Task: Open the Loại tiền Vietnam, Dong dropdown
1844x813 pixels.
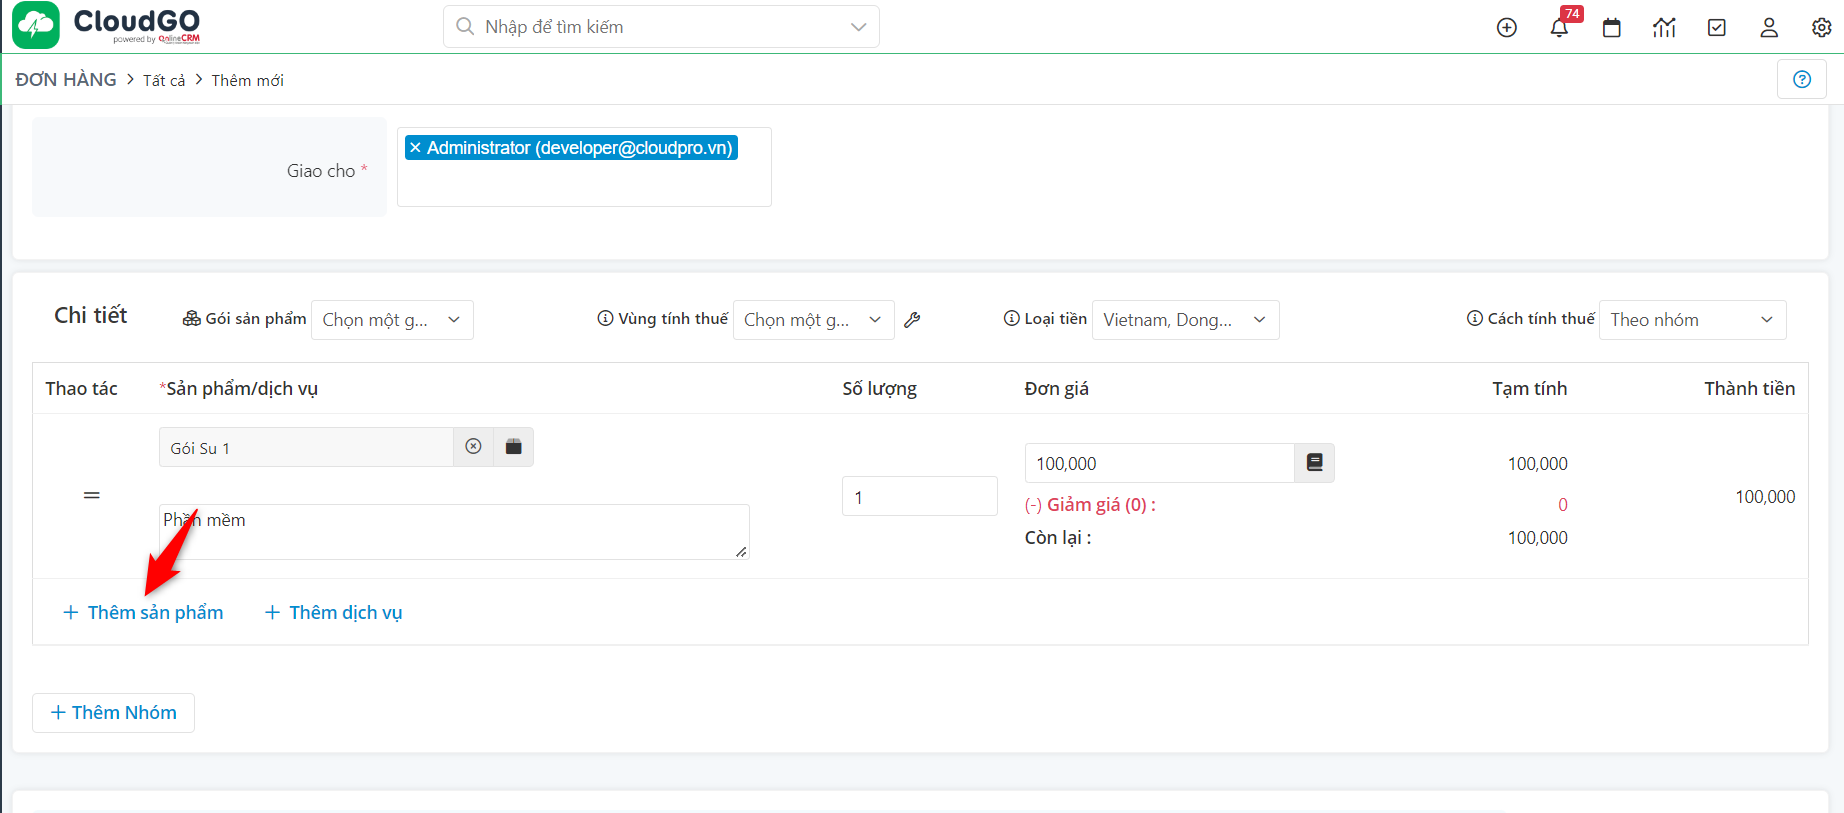Action: tap(1186, 320)
